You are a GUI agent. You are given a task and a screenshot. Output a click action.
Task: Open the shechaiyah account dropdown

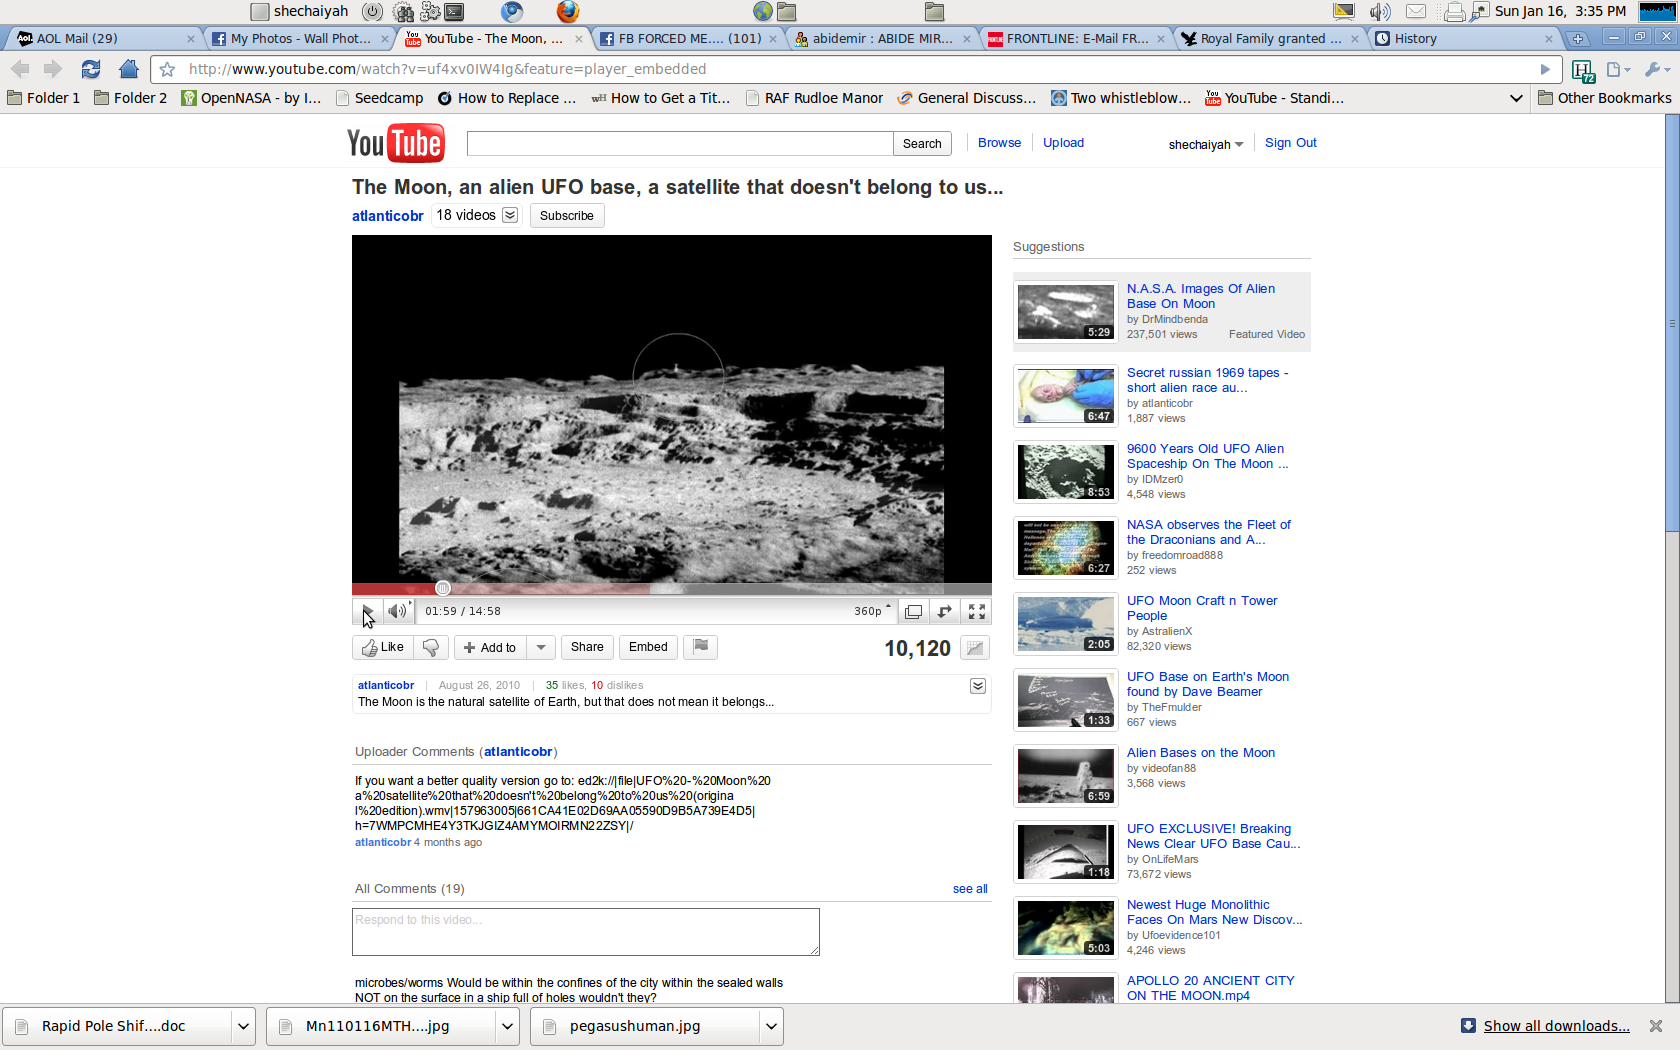[1206, 145]
